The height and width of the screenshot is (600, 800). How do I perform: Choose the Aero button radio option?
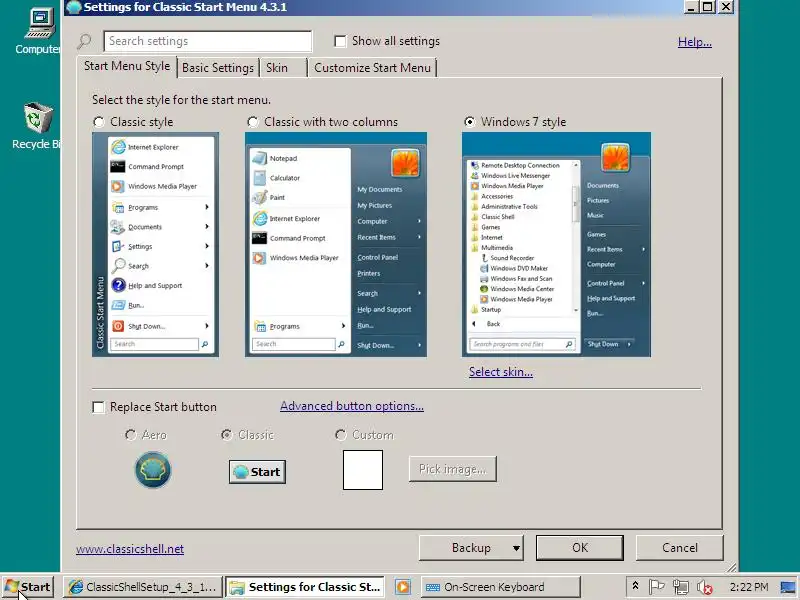pos(131,435)
